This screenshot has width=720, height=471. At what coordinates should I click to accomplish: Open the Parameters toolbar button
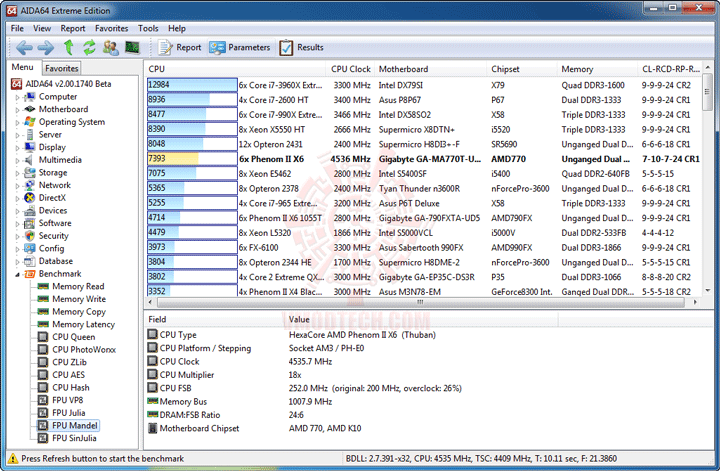pyautogui.click(x=240, y=47)
